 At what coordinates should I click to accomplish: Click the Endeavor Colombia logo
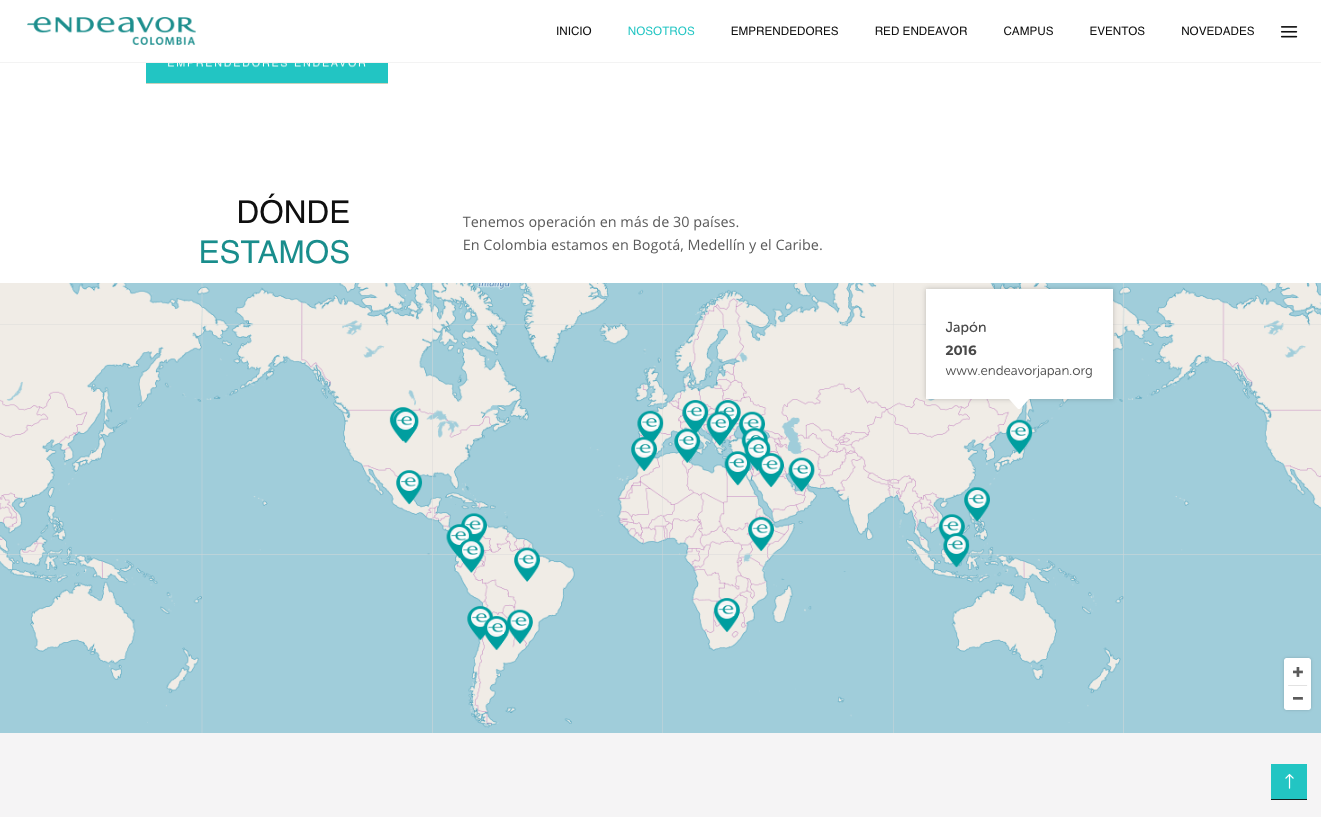pyautogui.click(x=111, y=30)
